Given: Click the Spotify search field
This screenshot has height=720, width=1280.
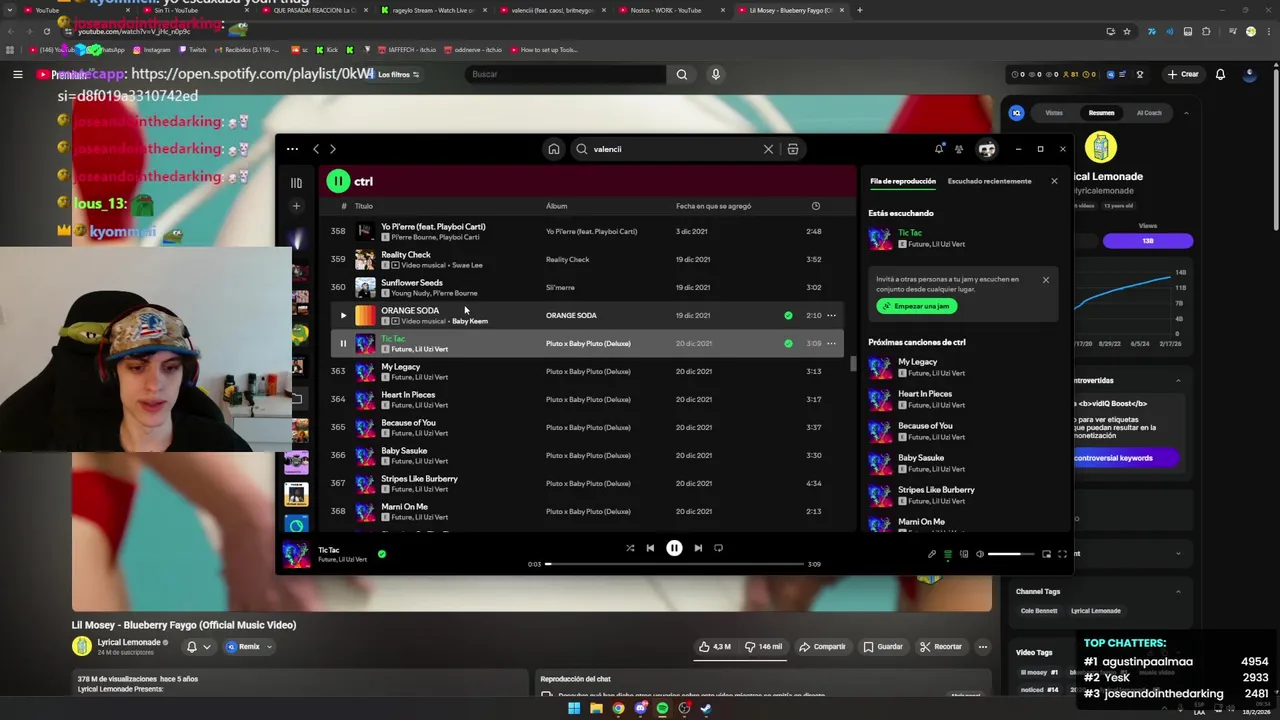Looking at the screenshot, I should [x=677, y=149].
